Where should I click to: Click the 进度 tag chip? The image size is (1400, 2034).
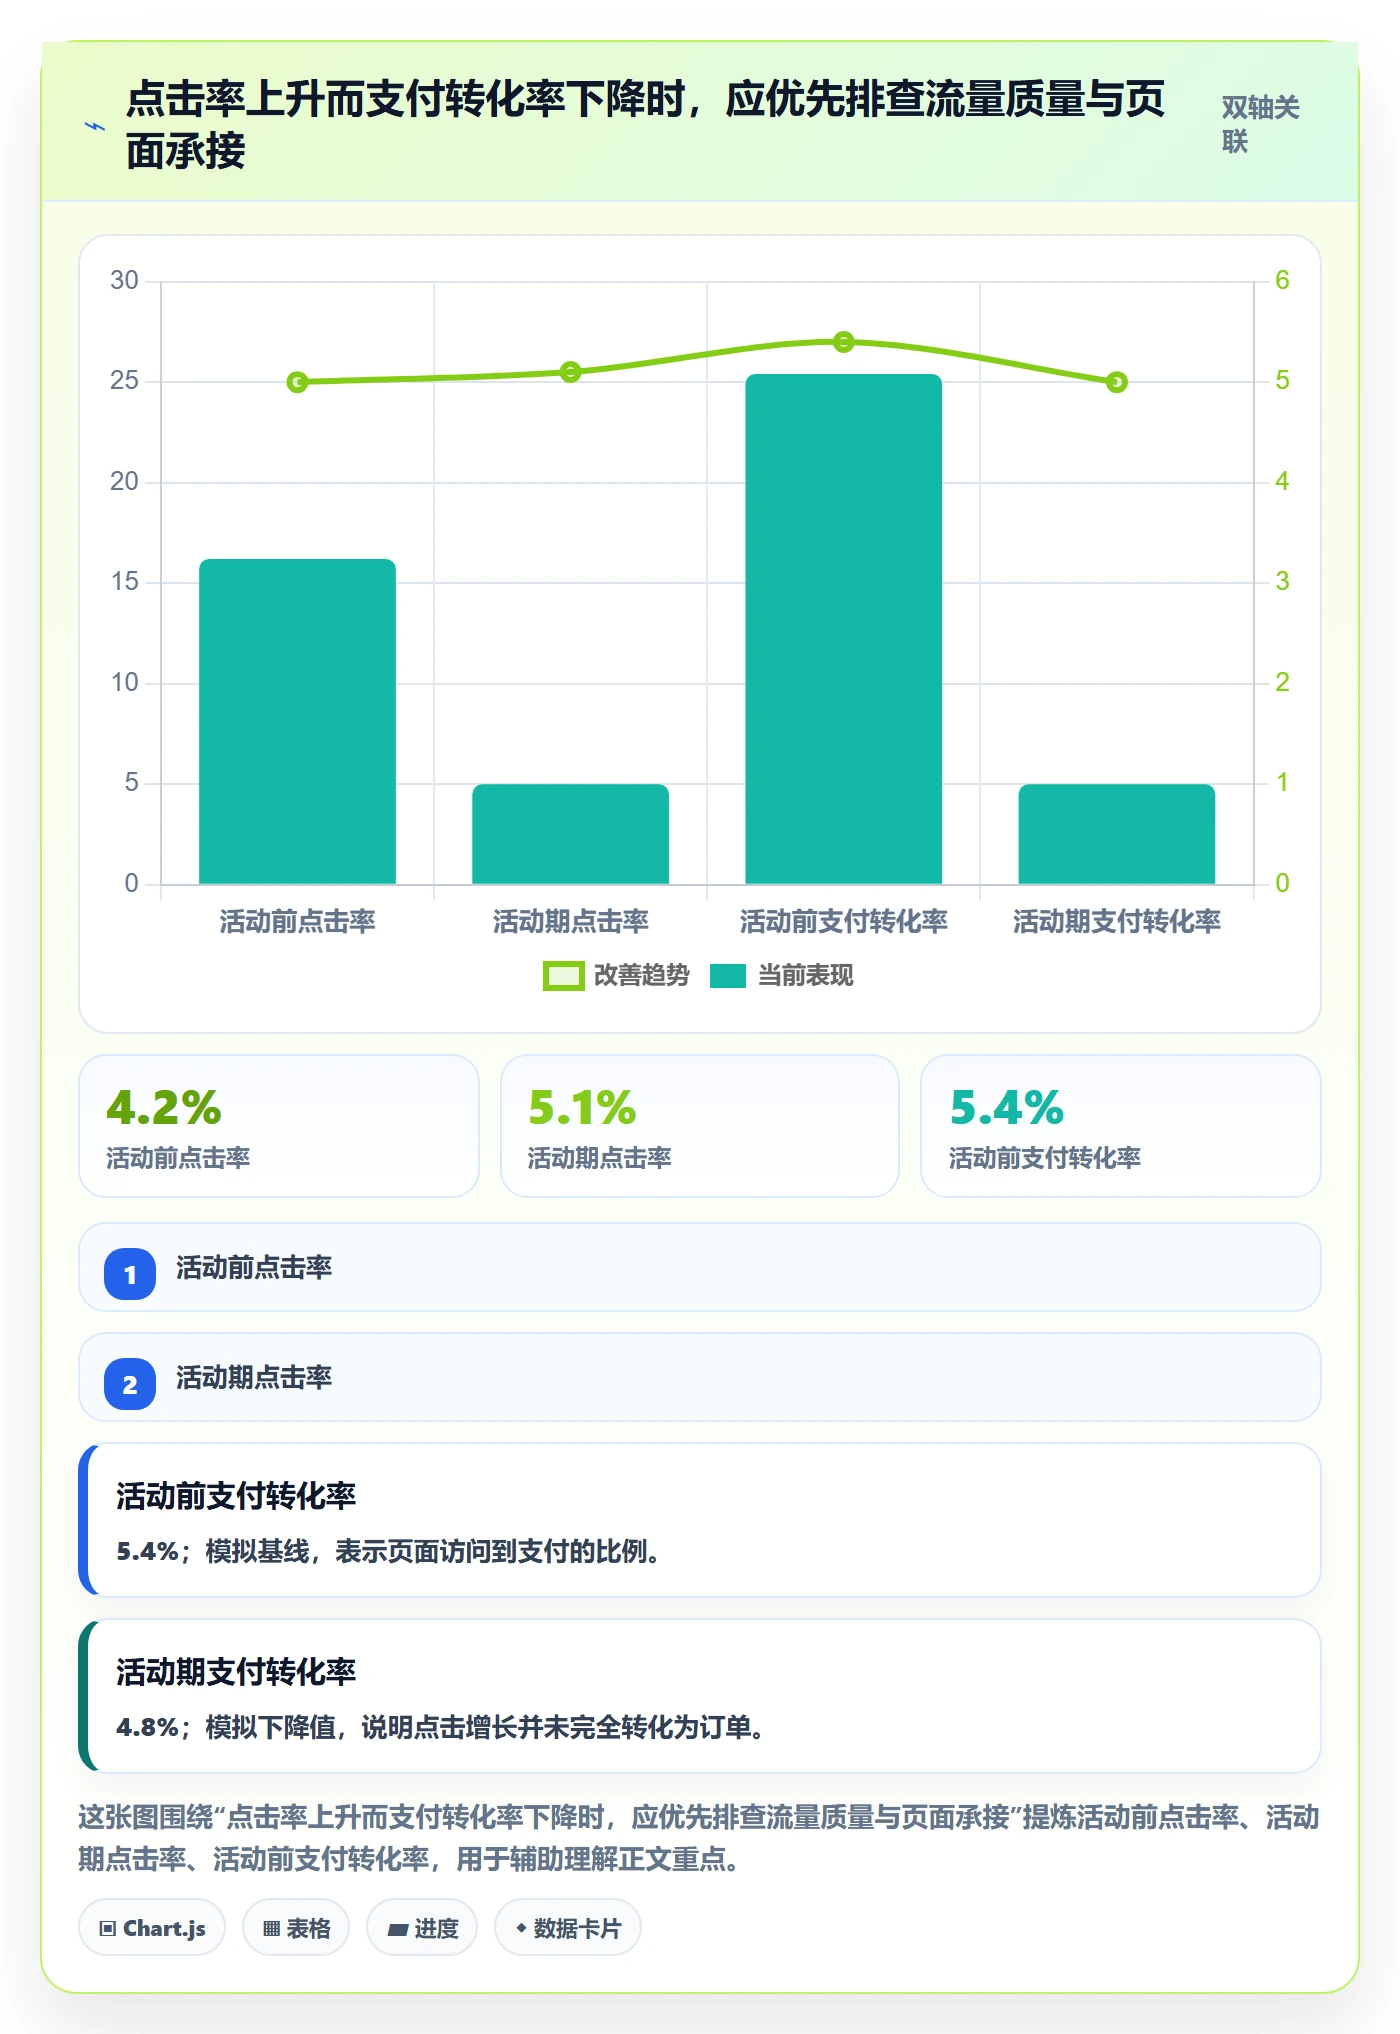click(422, 1928)
